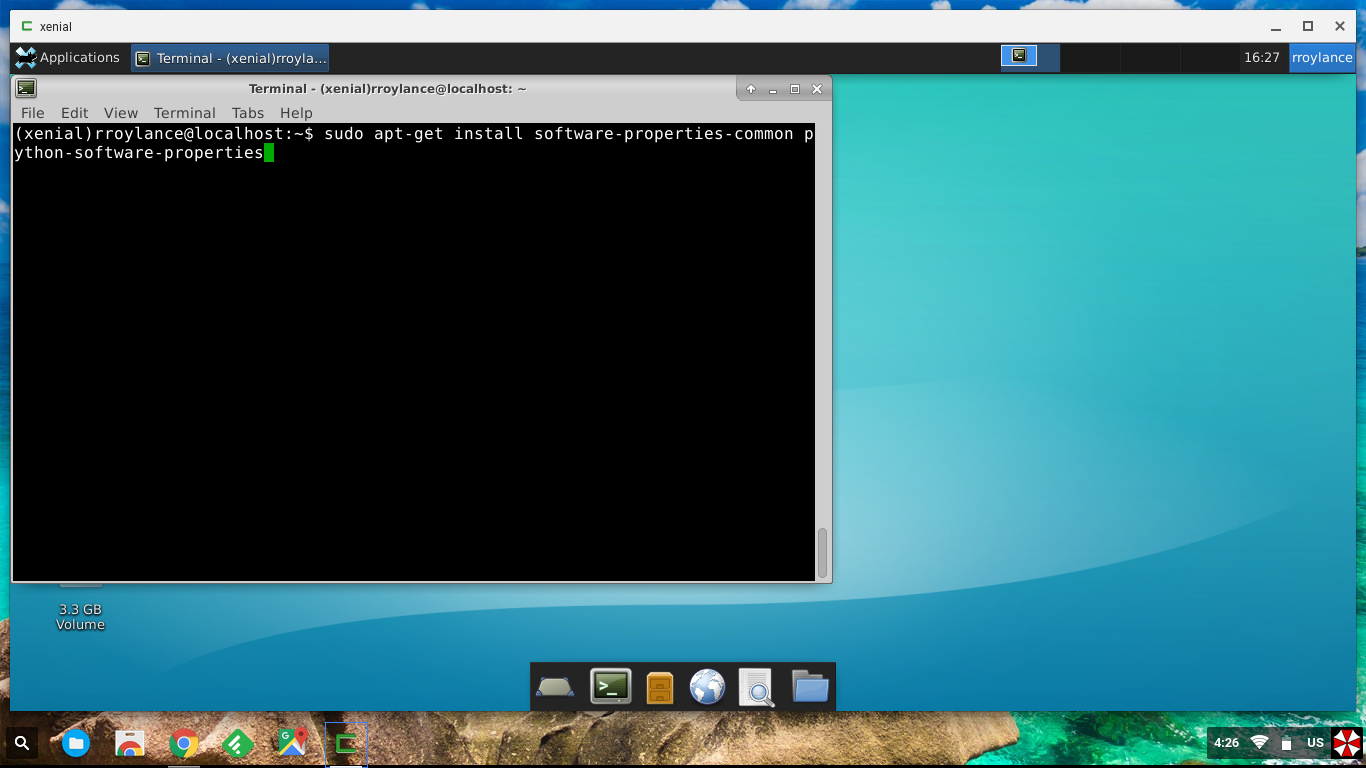
Task: Click the Chrome OS search launcher icon
Action: 22,743
